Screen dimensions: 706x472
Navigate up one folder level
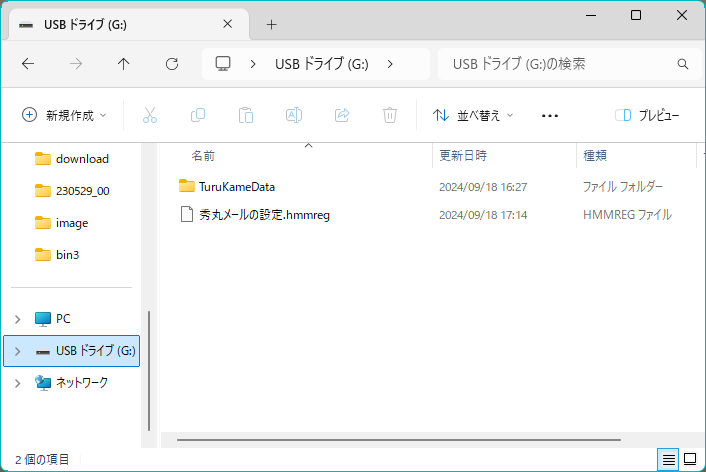123,64
